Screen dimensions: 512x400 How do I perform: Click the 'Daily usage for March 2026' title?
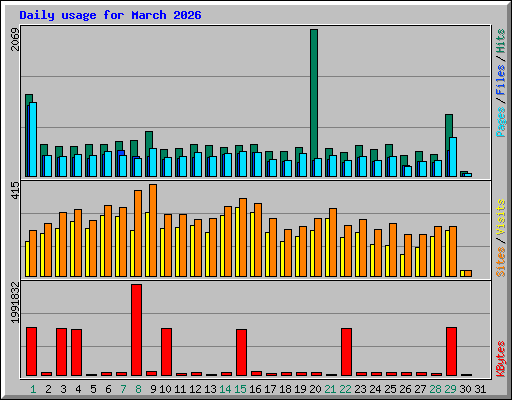point(110,15)
